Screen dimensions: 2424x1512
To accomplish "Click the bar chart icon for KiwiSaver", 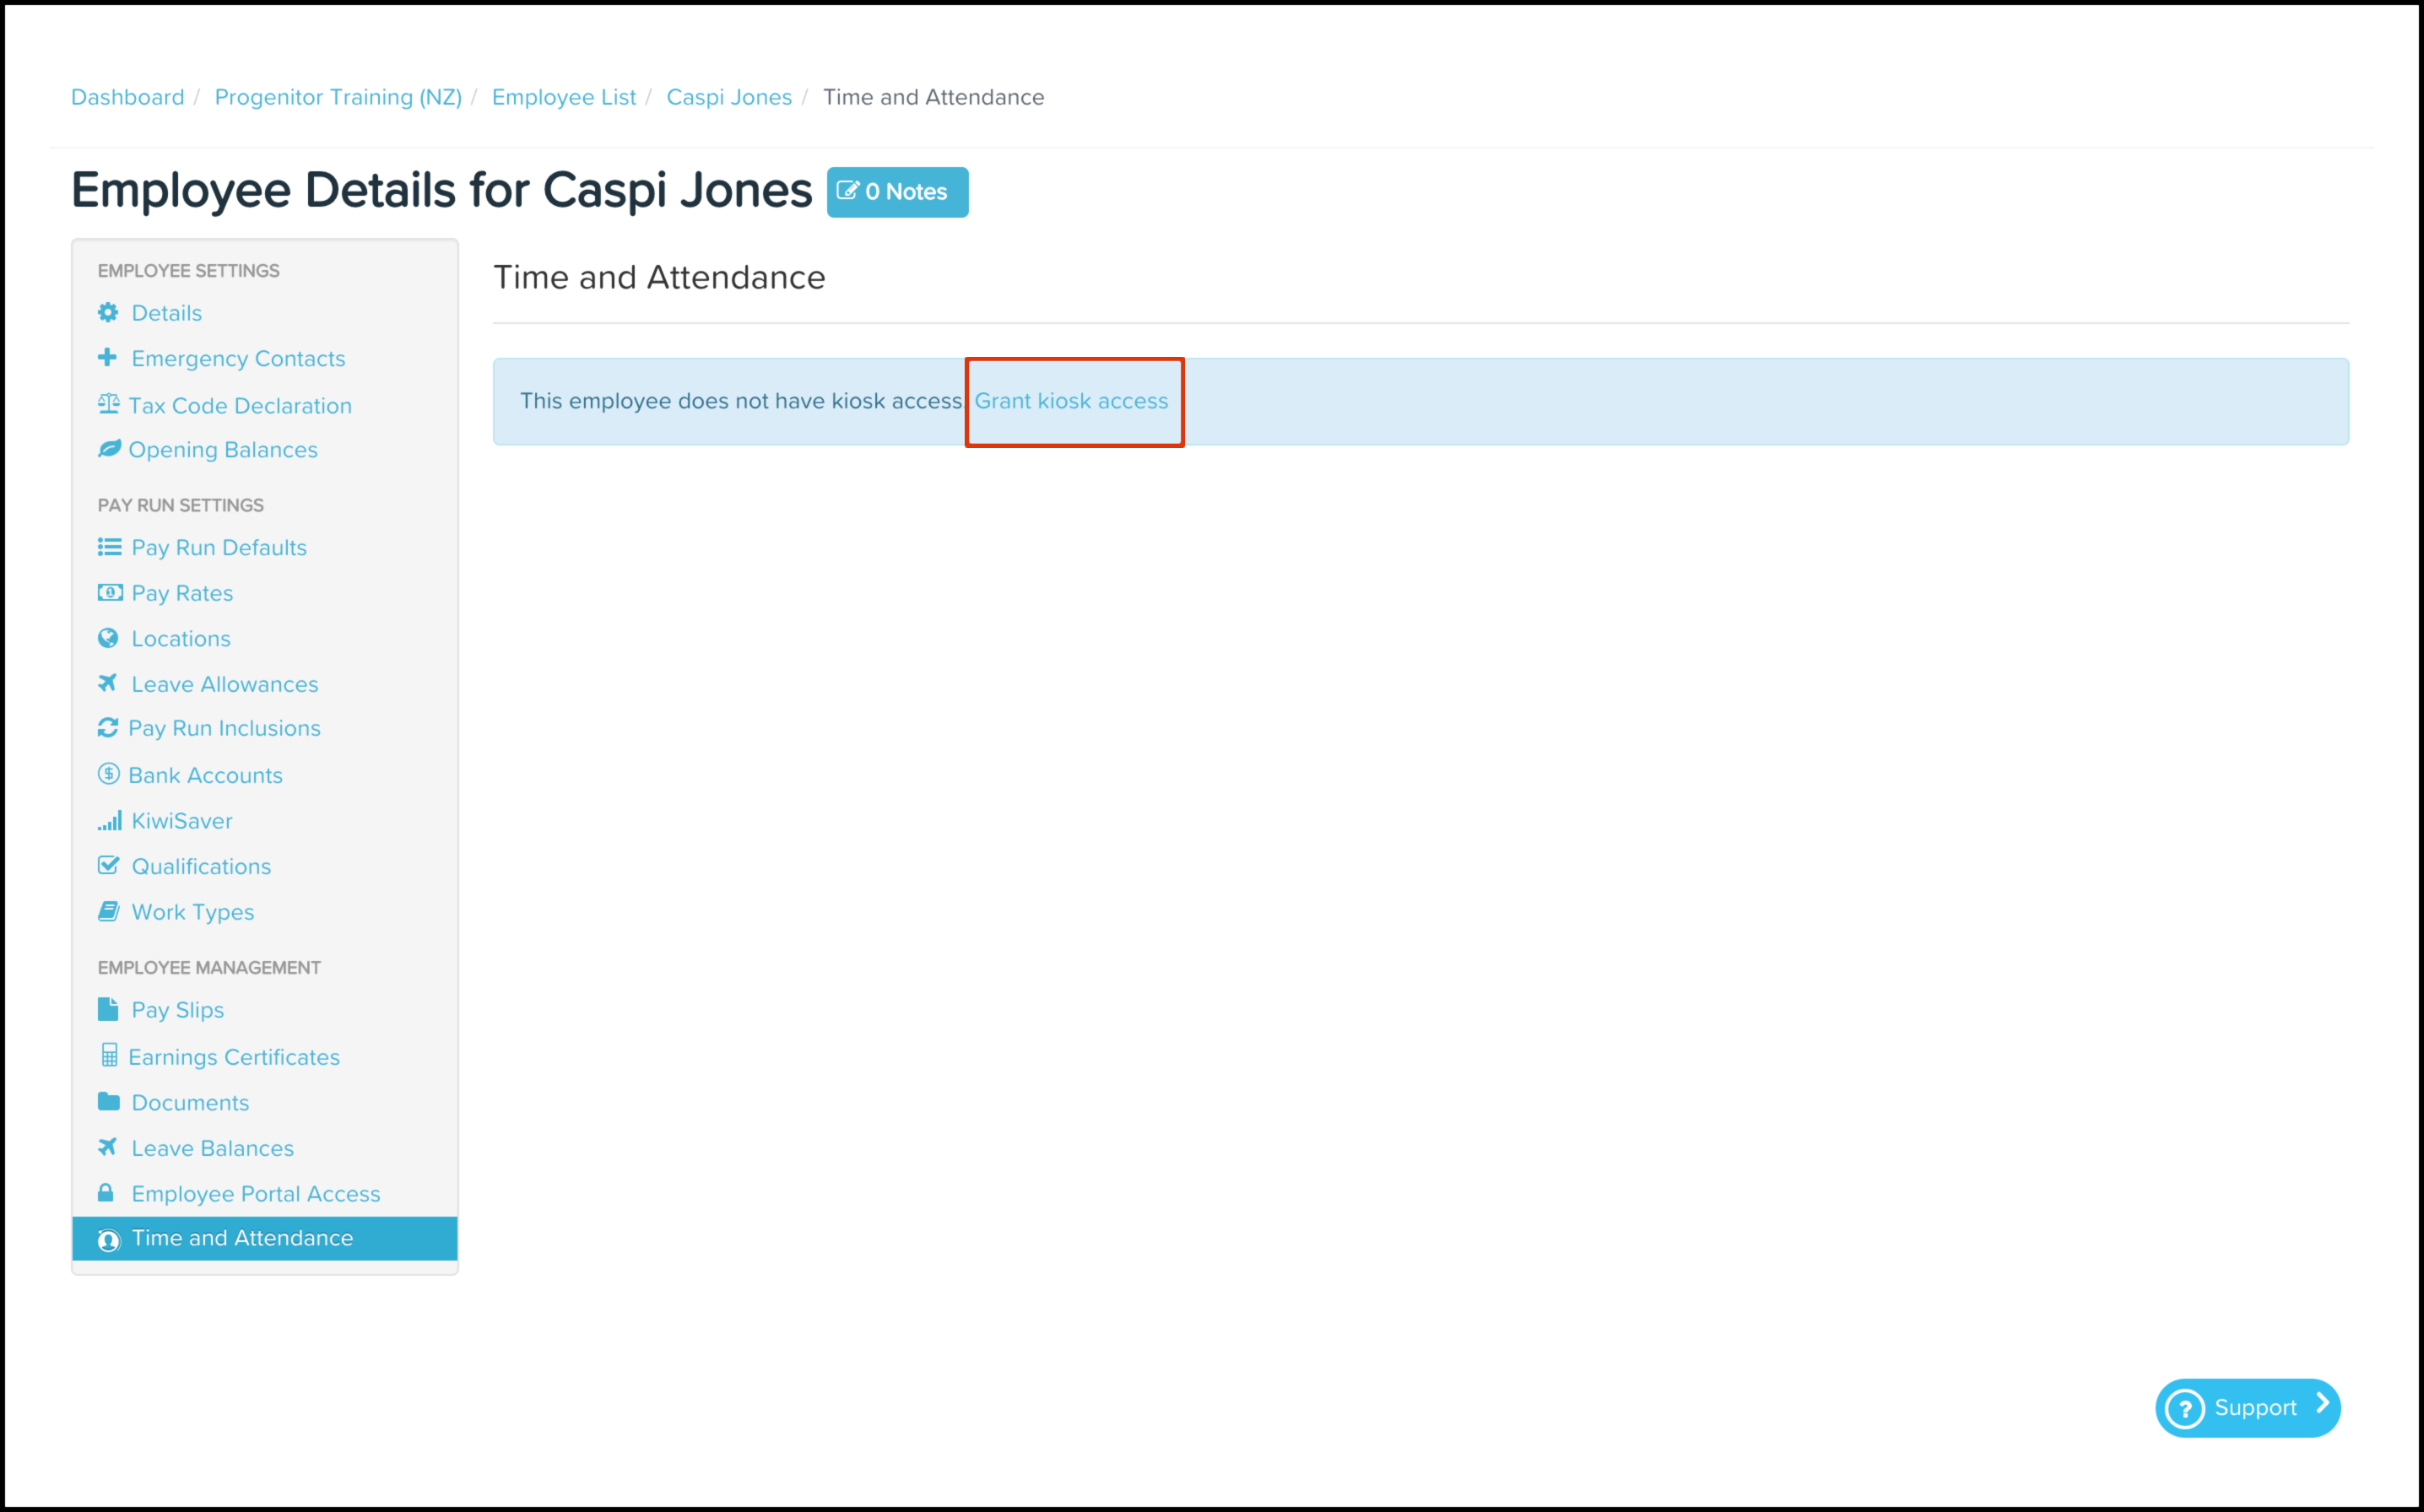I will coord(109,821).
